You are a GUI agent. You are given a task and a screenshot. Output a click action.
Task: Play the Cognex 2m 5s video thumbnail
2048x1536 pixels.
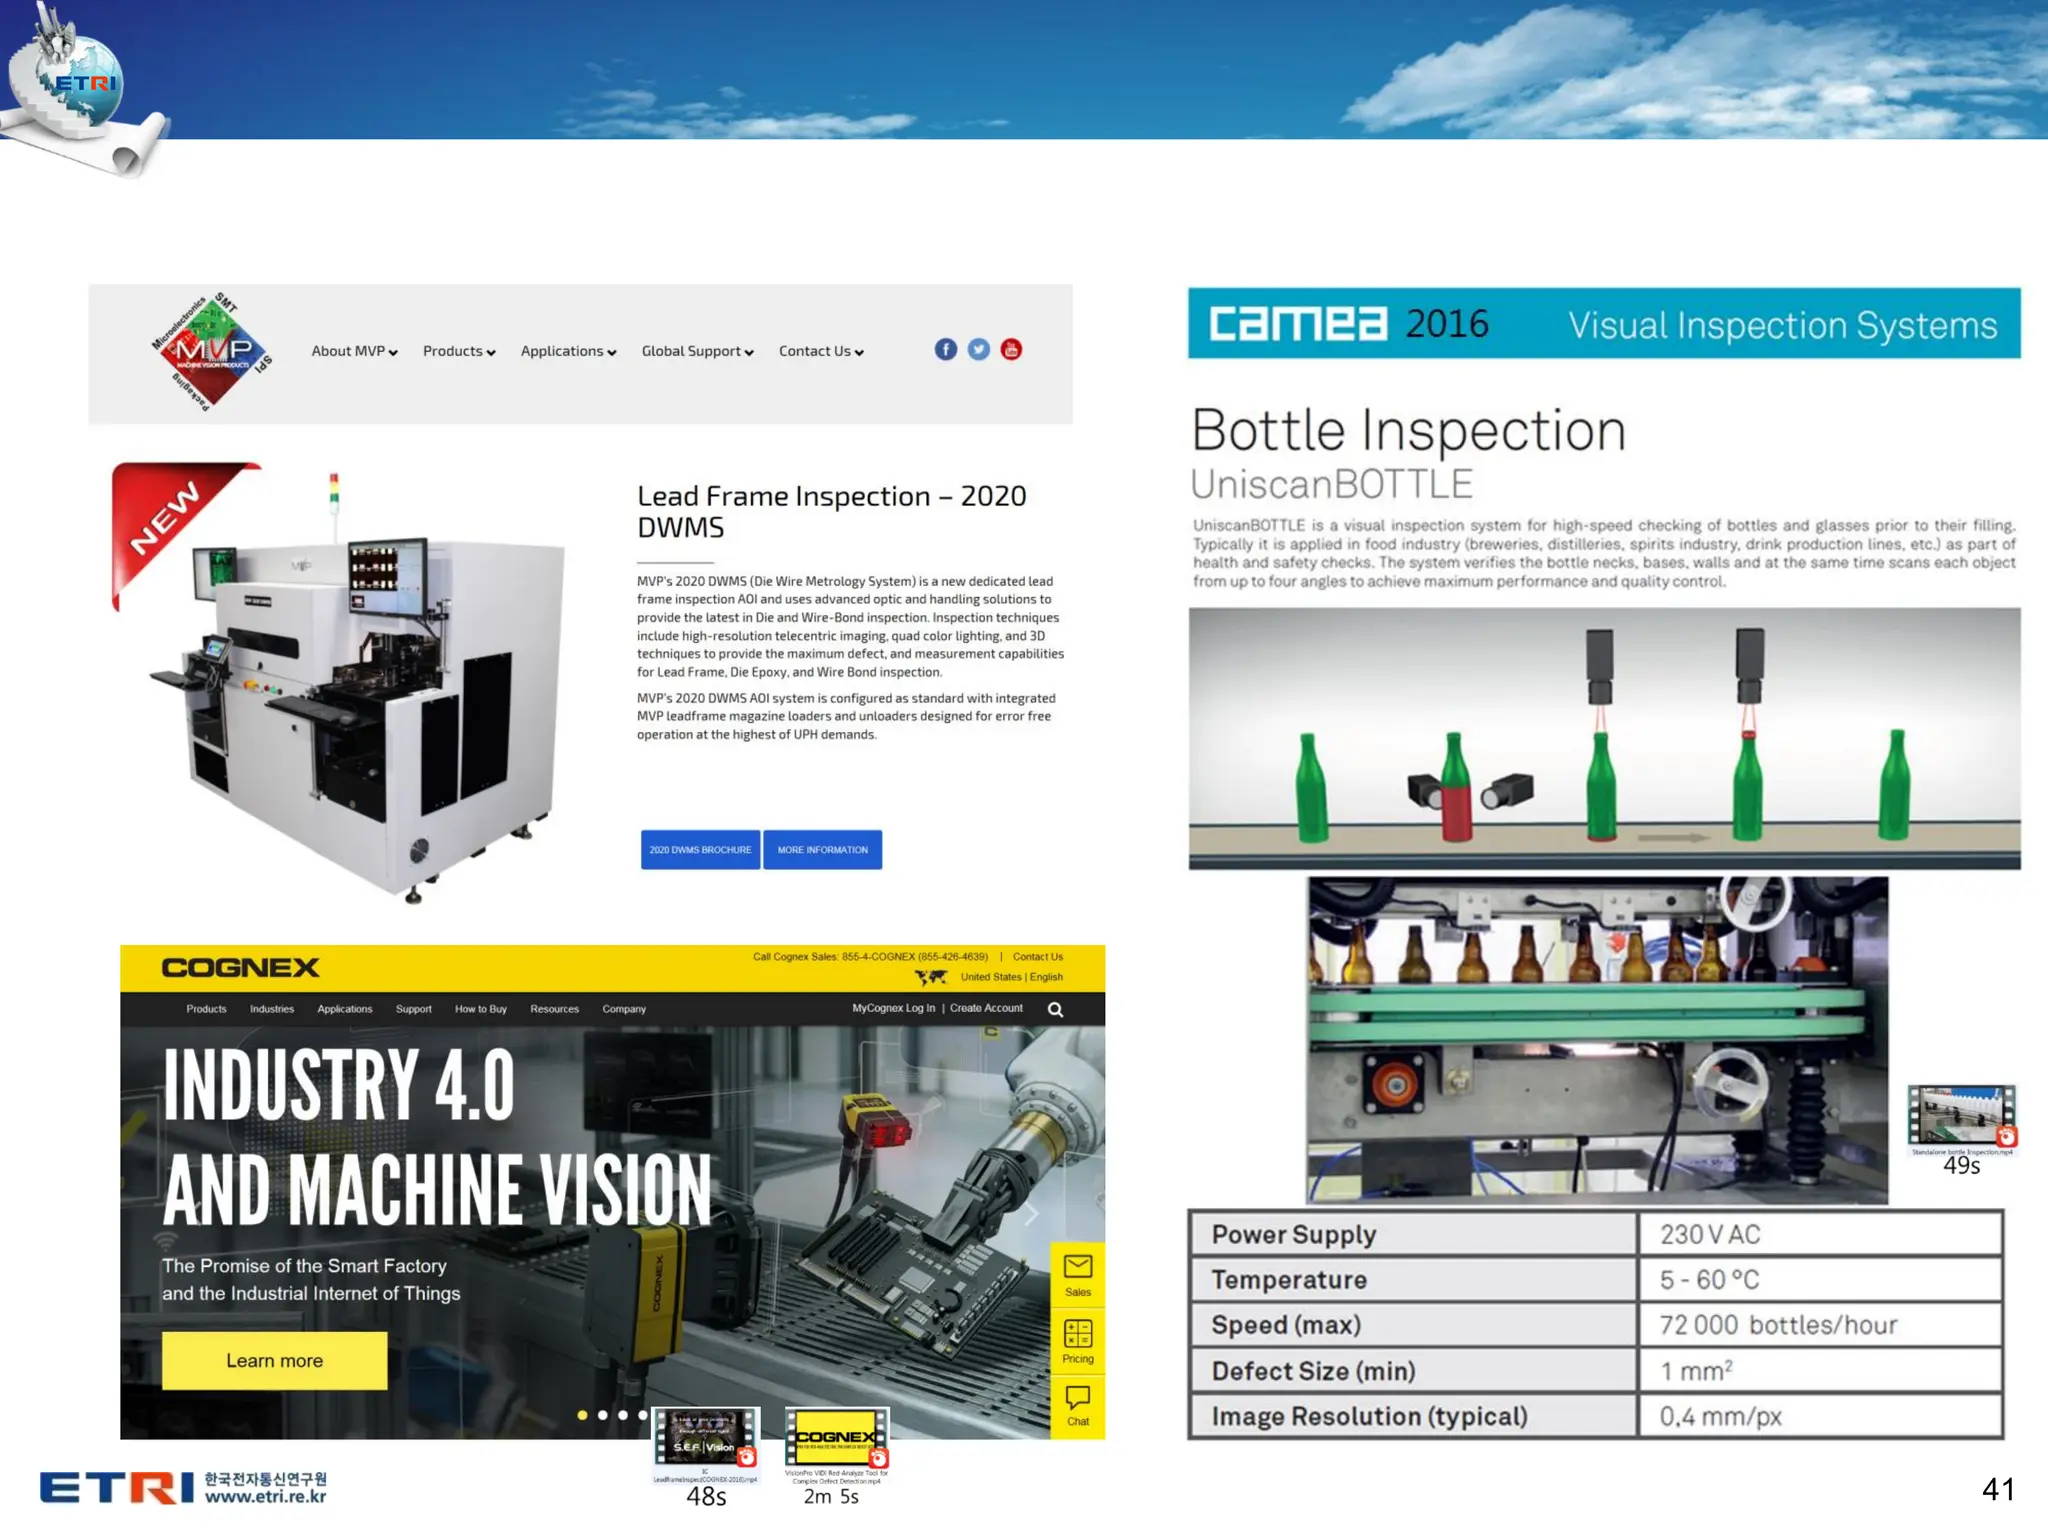coord(836,1438)
